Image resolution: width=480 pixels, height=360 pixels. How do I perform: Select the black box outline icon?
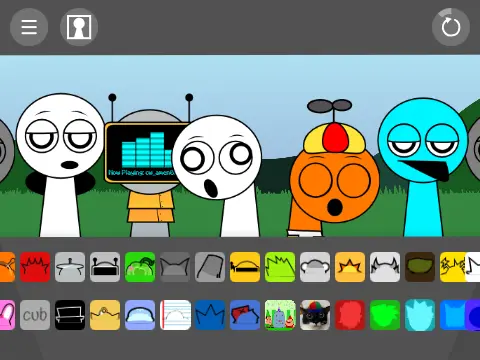pyautogui.click(x=70, y=315)
